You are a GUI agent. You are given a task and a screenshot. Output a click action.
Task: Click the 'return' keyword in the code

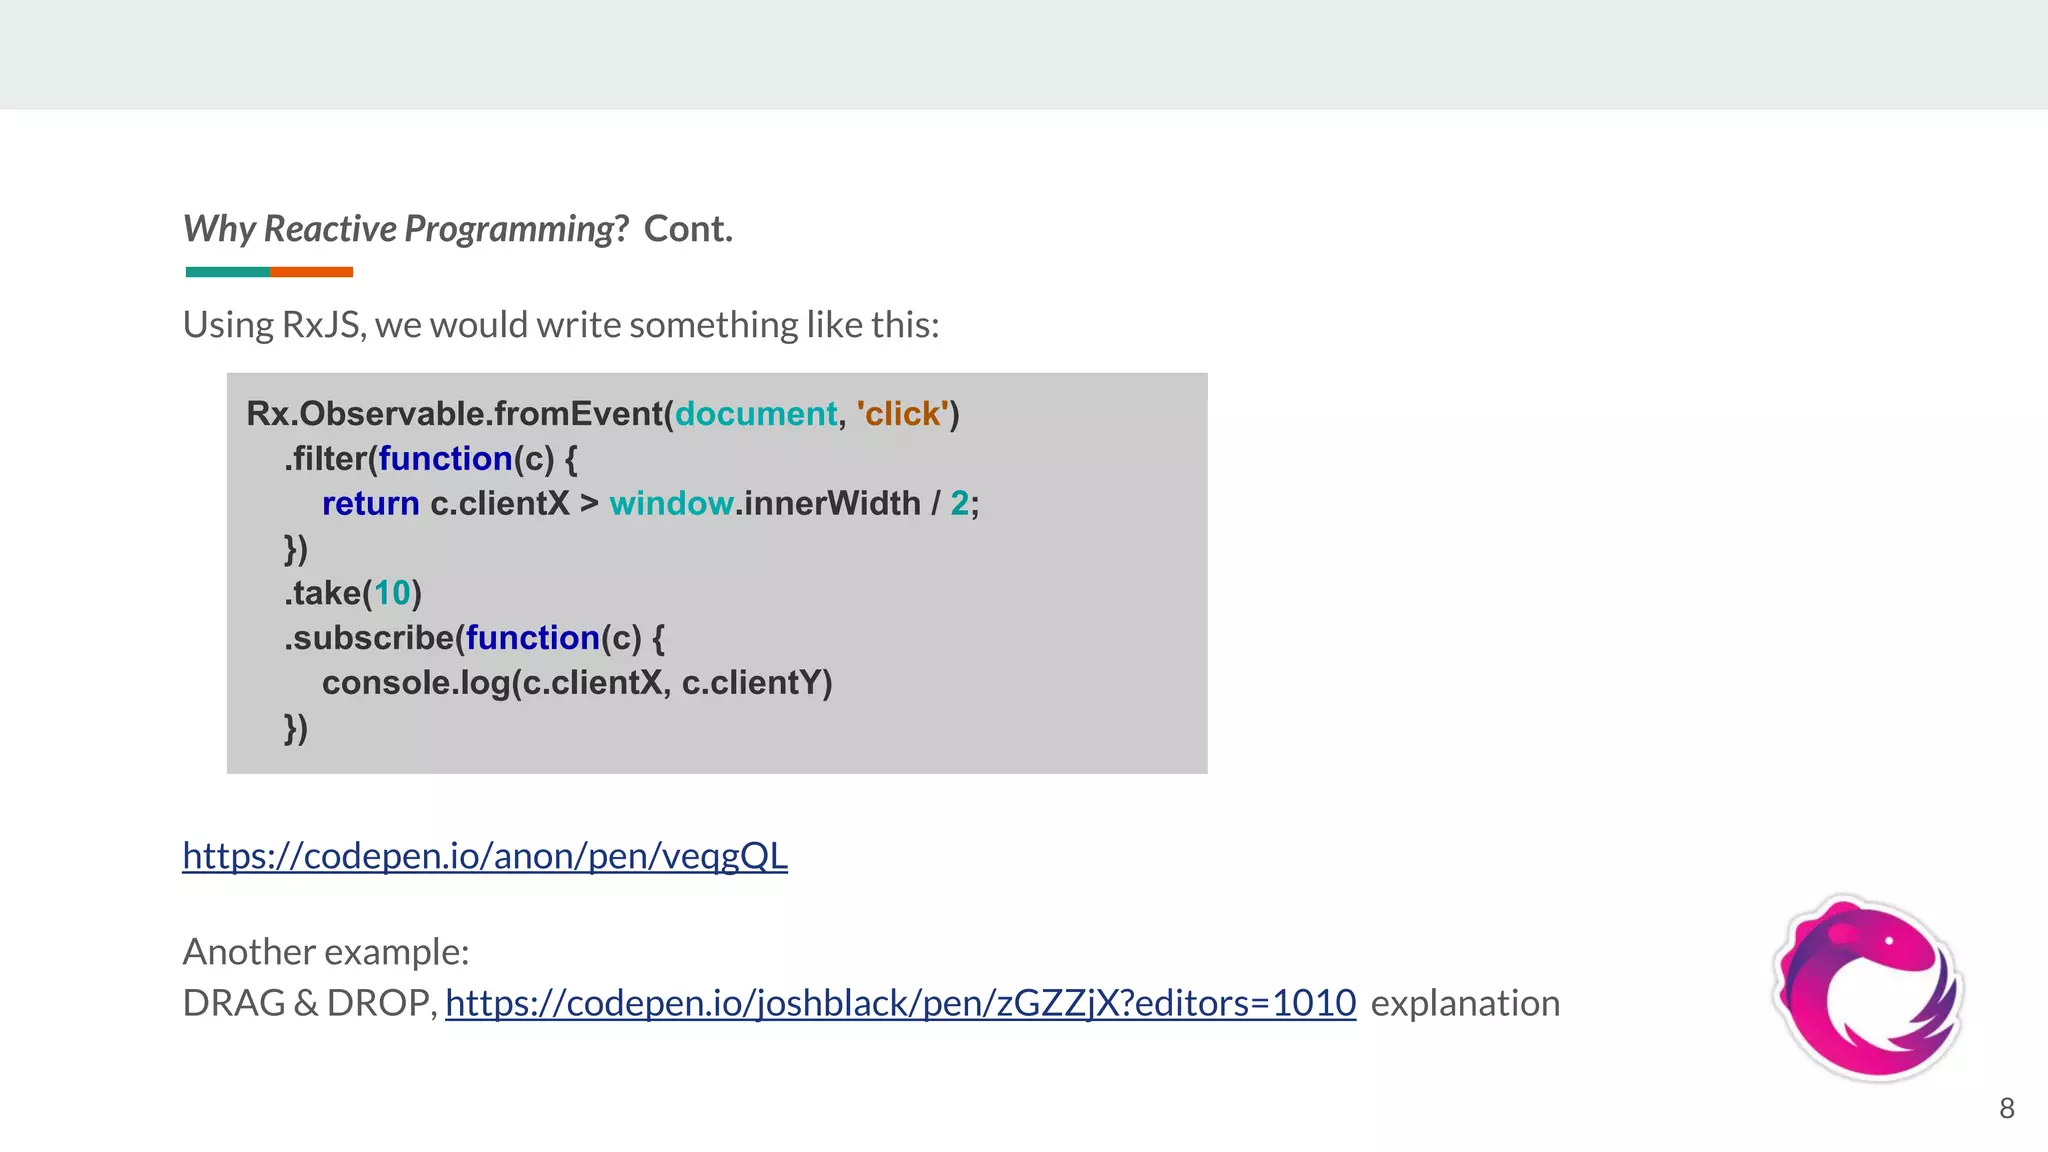(x=370, y=504)
